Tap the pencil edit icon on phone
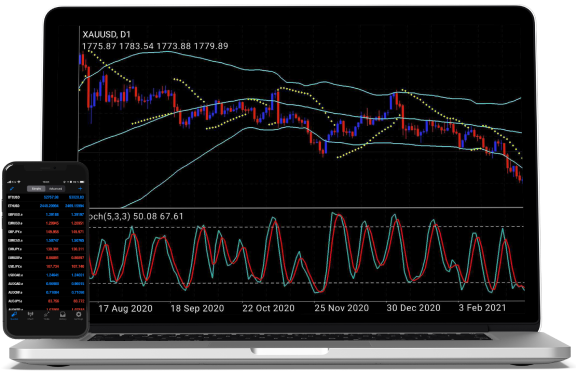This screenshot has height=378, width=576. coord(12,189)
